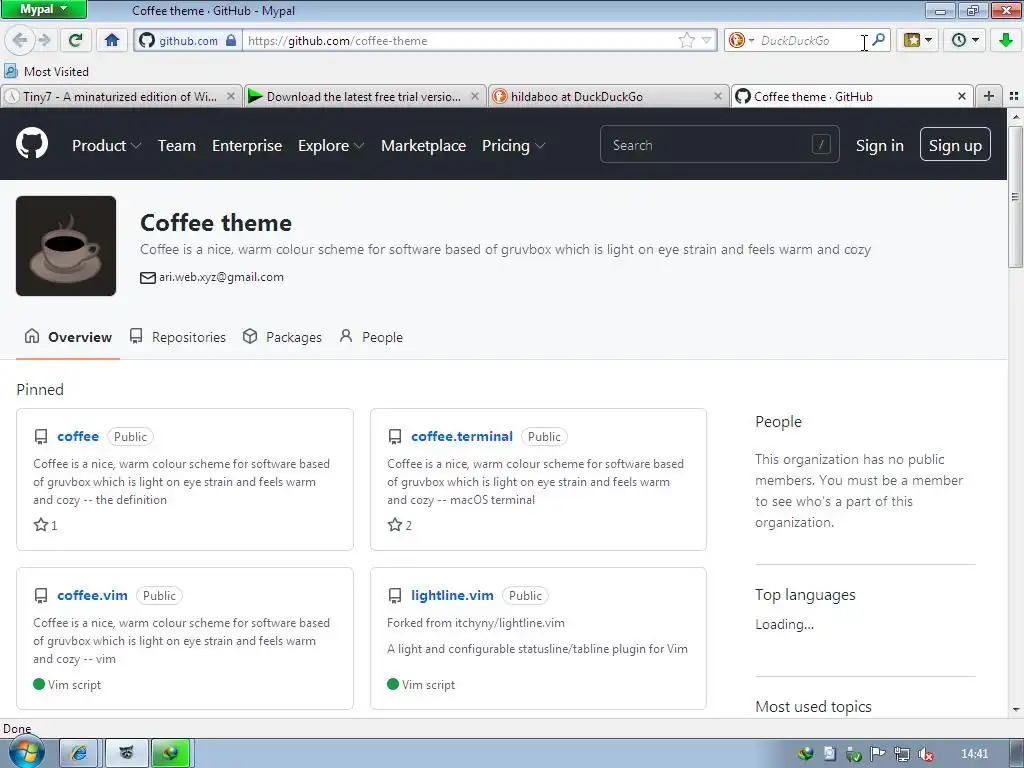Reload the page with the refresh icon
This screenshot has height=768, width=1024.
coord(75,40)
